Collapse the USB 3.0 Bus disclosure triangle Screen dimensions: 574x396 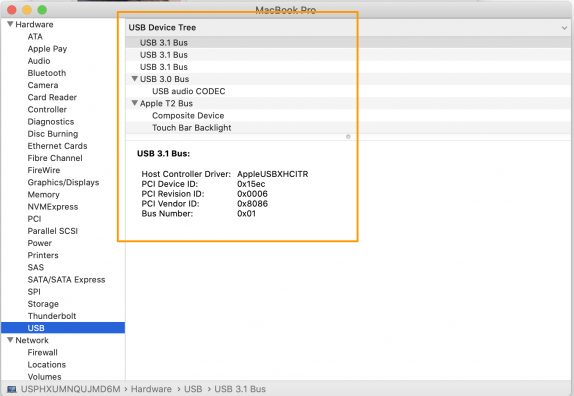(x=134, y=79)
